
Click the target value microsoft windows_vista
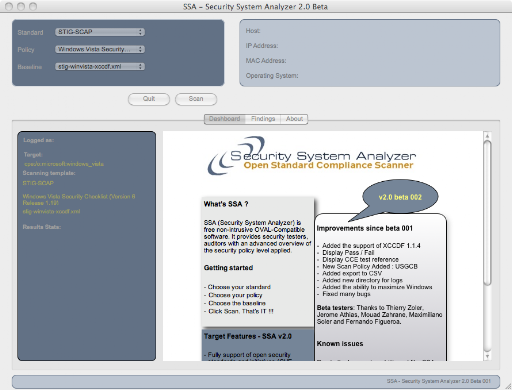[64, 164]
